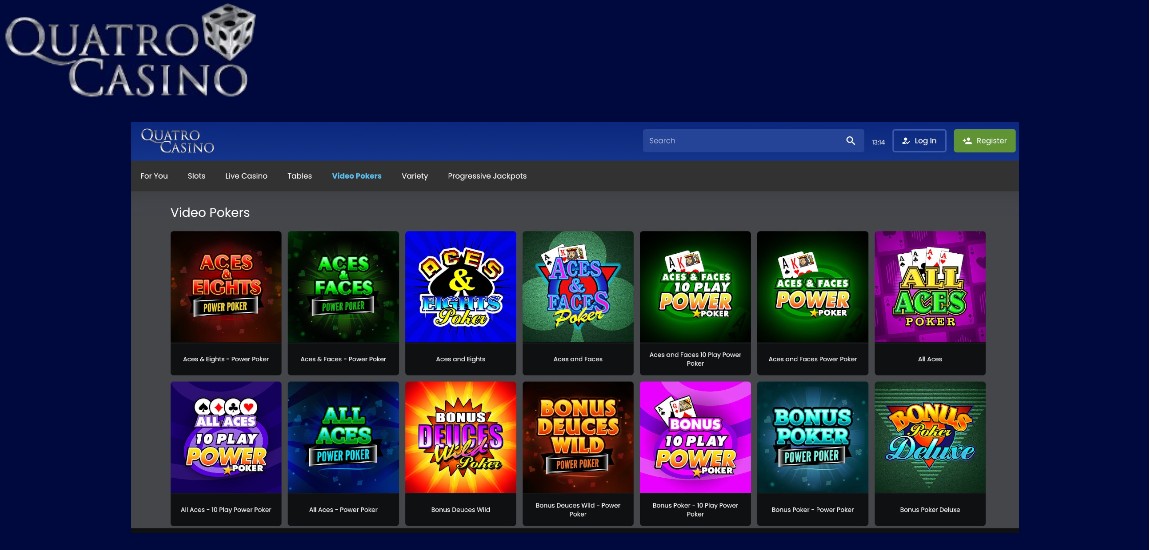Click the 'Bonus Poker - Power Poker' caption
This screenshot has height=550, width=1150.
tap(813, 510)
